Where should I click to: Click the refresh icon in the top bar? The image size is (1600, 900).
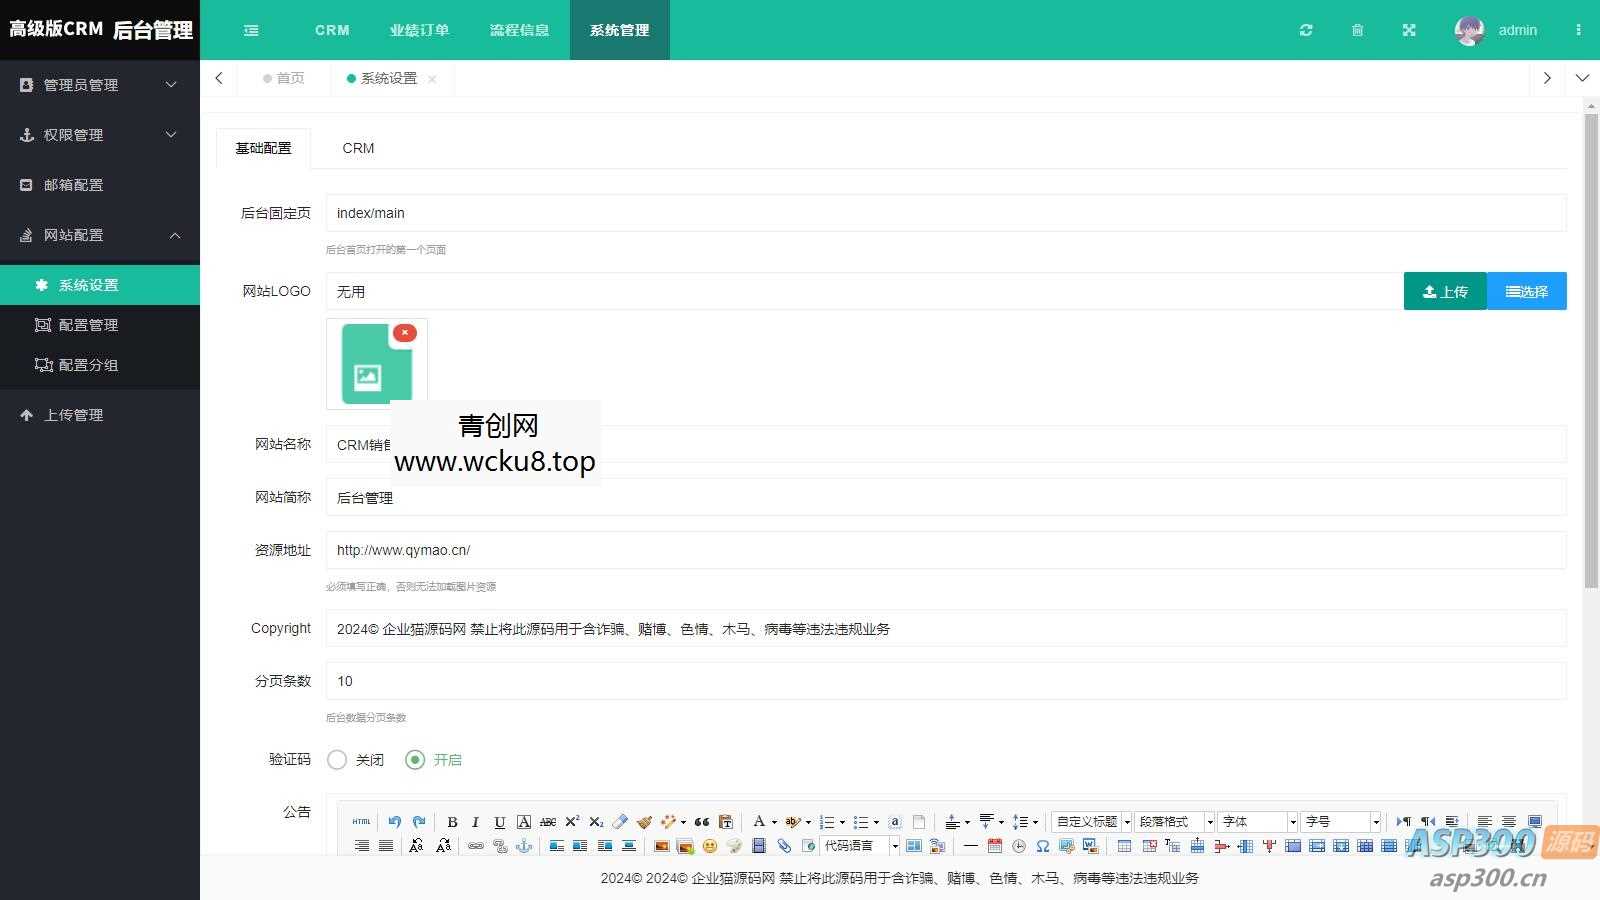pyautogui.click(x=1305, y=30)
